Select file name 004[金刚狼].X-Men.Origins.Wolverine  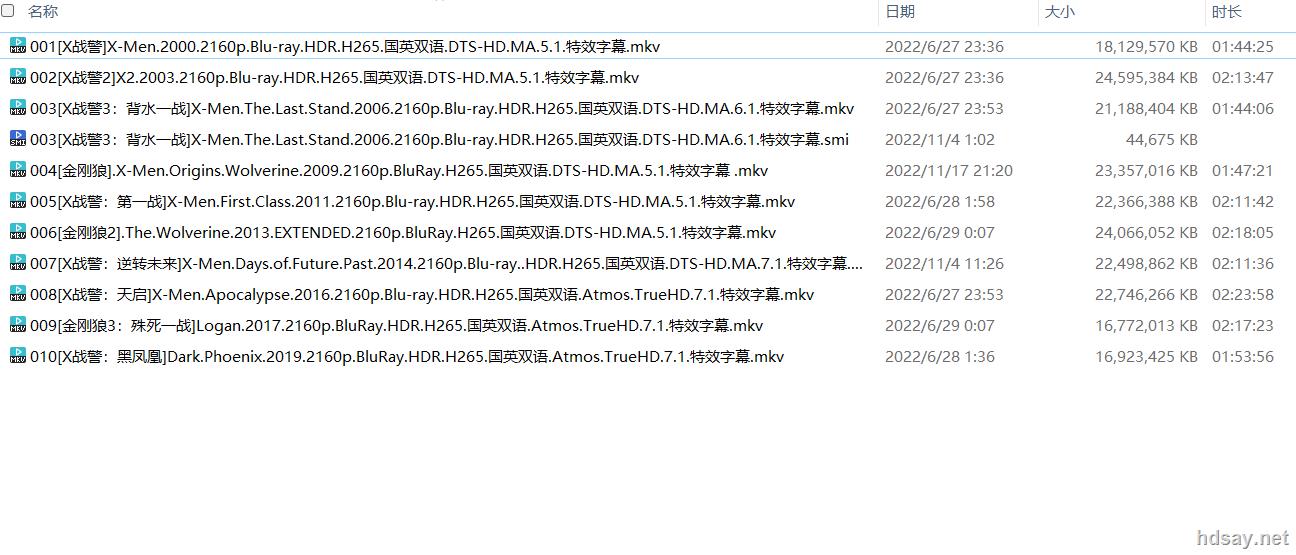click(399, 171)
